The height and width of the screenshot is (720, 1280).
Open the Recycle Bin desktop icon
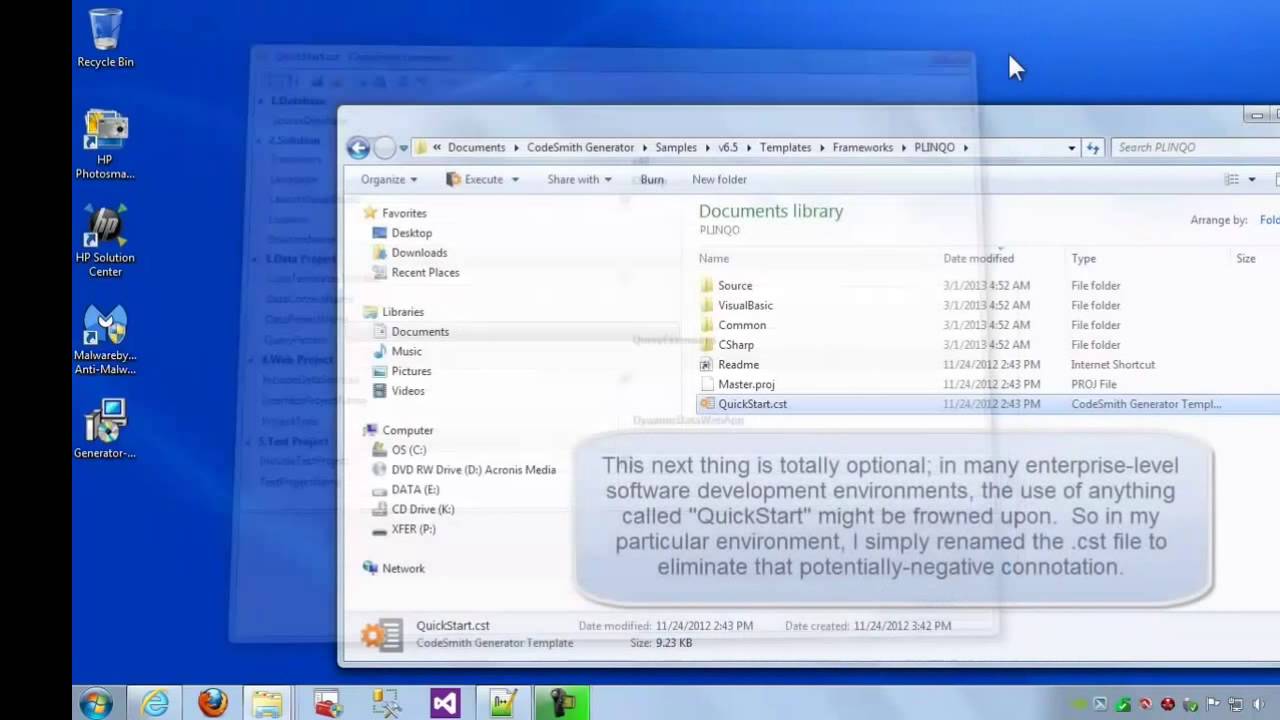105,38
